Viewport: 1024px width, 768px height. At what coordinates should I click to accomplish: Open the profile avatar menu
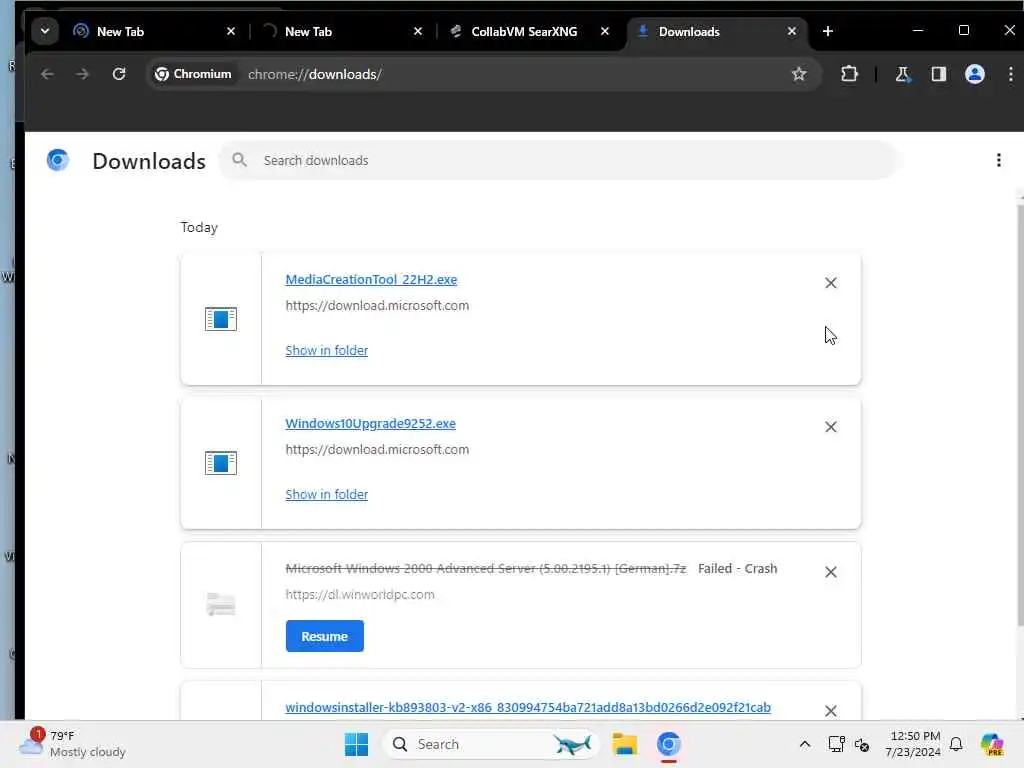click(x=974, y=74)
